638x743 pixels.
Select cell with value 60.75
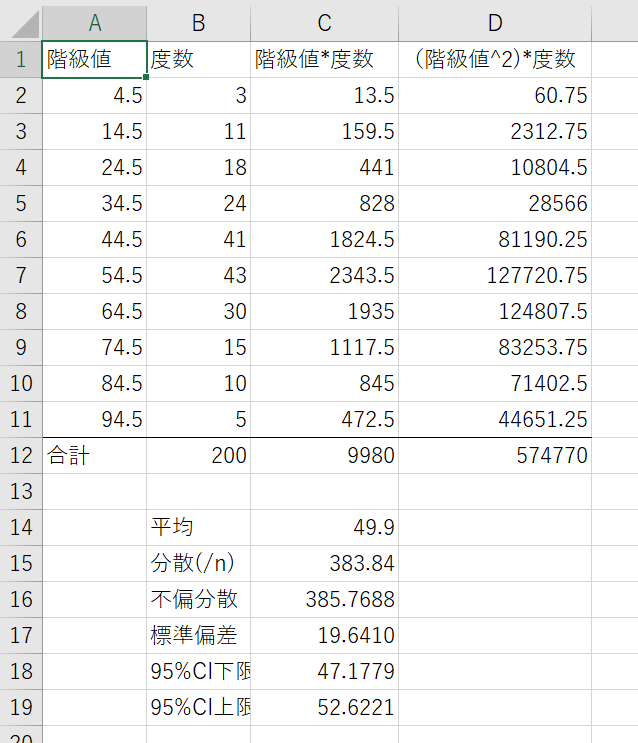click(x=495, y=95)
